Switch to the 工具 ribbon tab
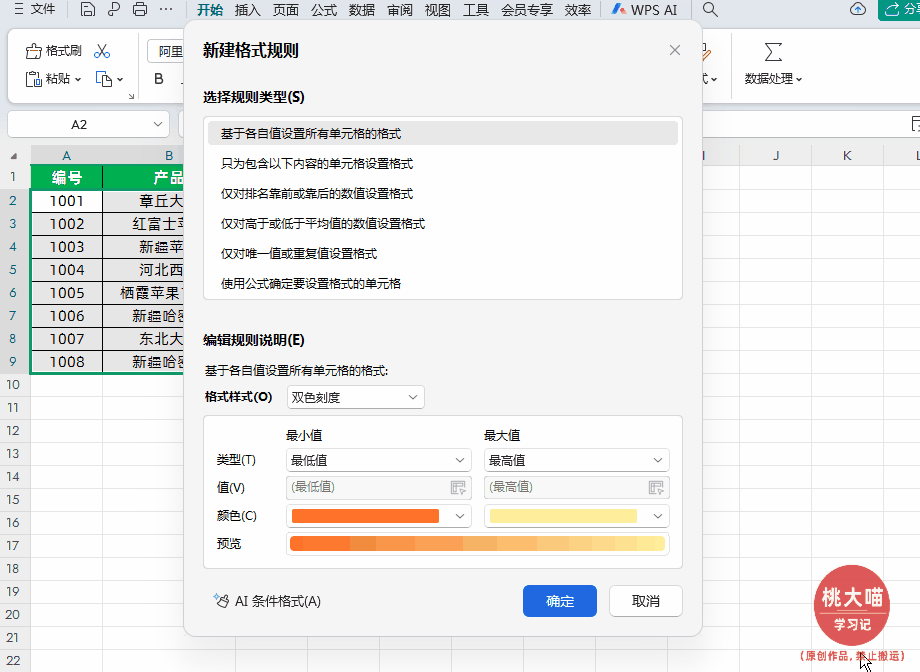Image resolution: width=920 pixels, height=672 pixels. [x=476, y=10]
